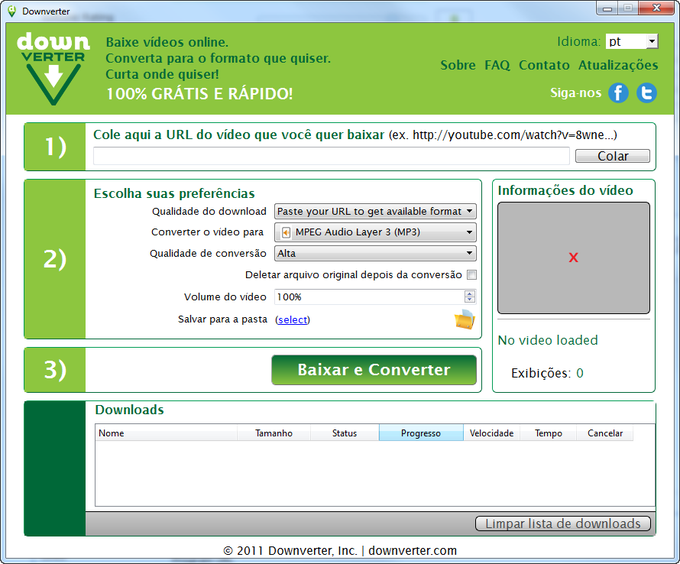
Task: Sort downloads by Tamanho column
Action: tap(274, 433)
